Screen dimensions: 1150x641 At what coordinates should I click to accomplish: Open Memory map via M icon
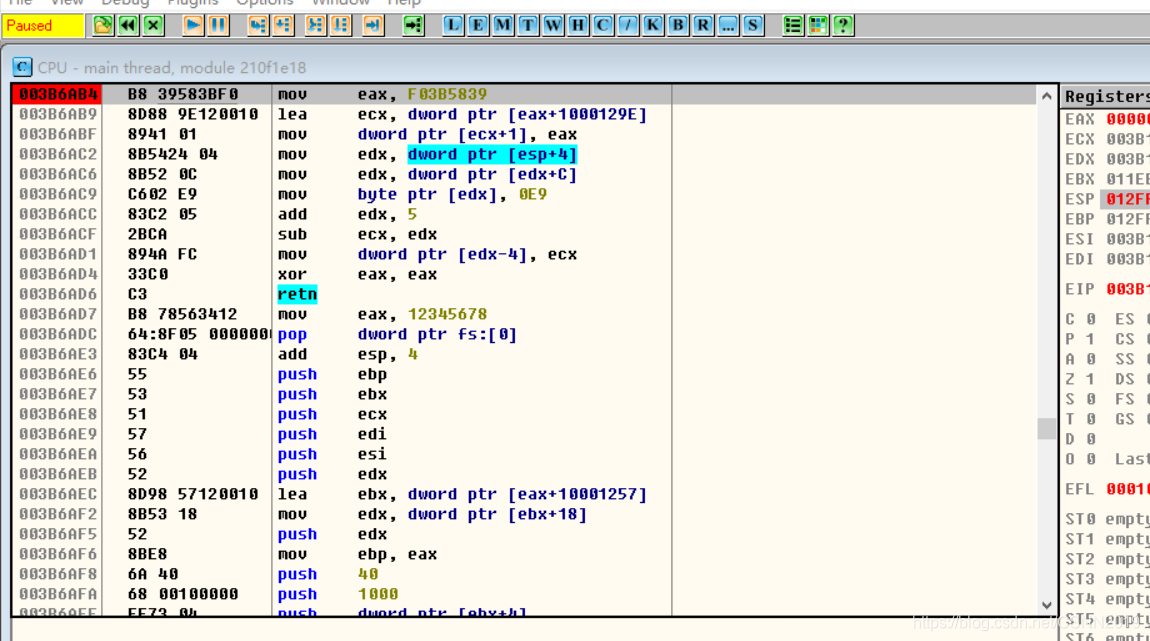pyautogui.click(x=503, y=26)
